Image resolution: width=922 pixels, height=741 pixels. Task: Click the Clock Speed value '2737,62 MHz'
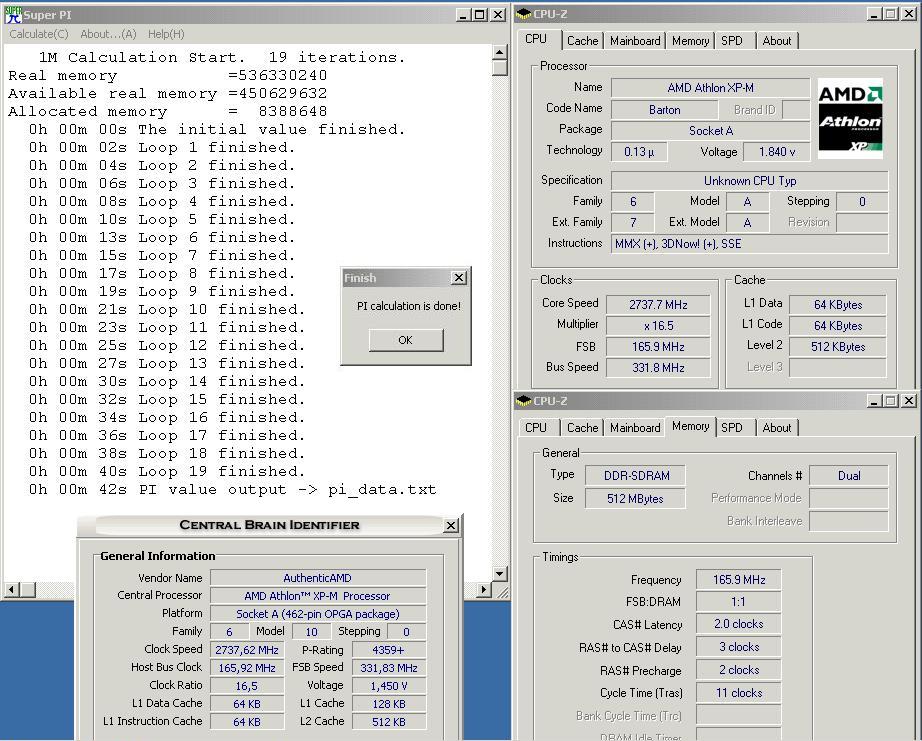coord(247,650)
